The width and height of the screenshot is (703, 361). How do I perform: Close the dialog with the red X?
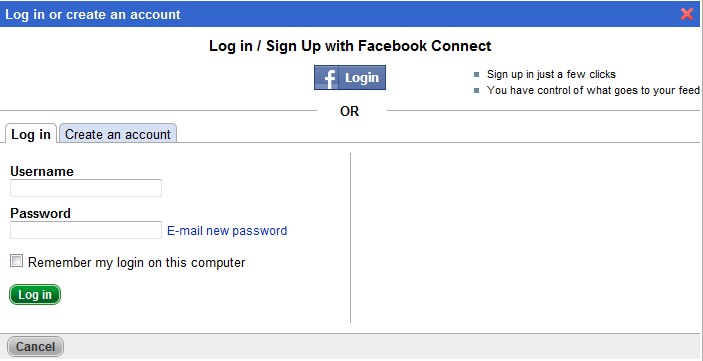686,14
